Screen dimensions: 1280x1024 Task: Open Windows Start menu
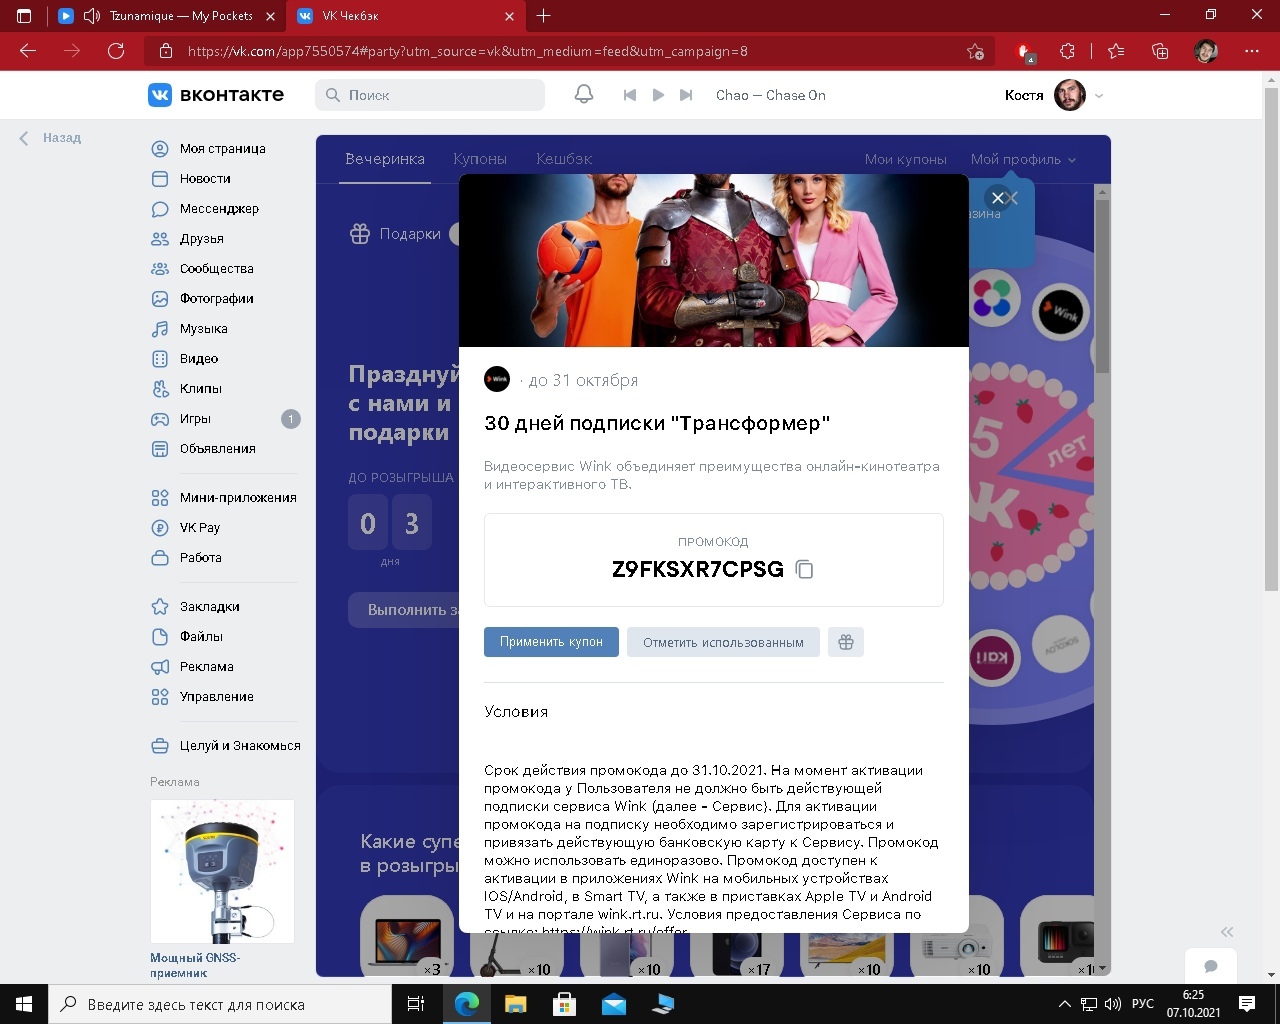tap(24, 1004)
